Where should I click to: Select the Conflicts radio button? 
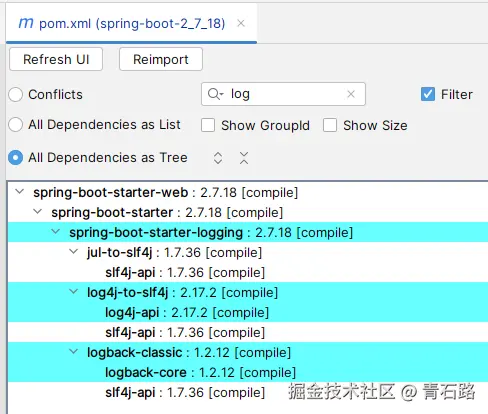coord(16,94)
